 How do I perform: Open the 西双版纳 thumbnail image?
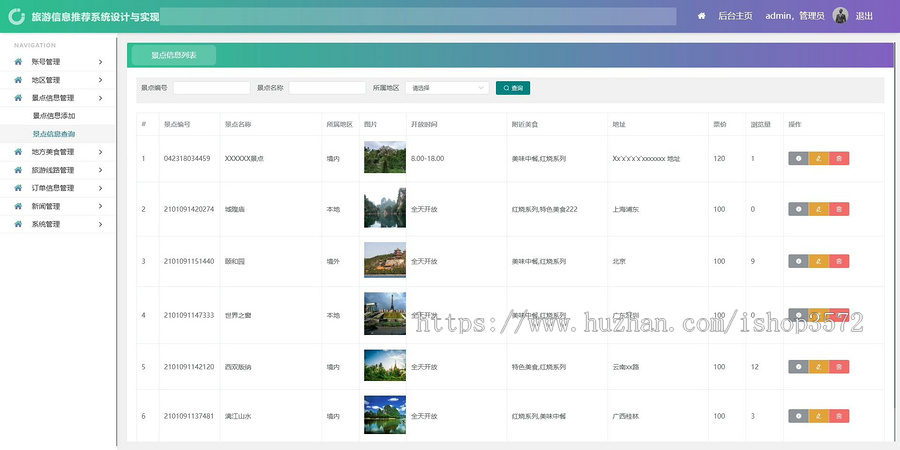[385, 365]
